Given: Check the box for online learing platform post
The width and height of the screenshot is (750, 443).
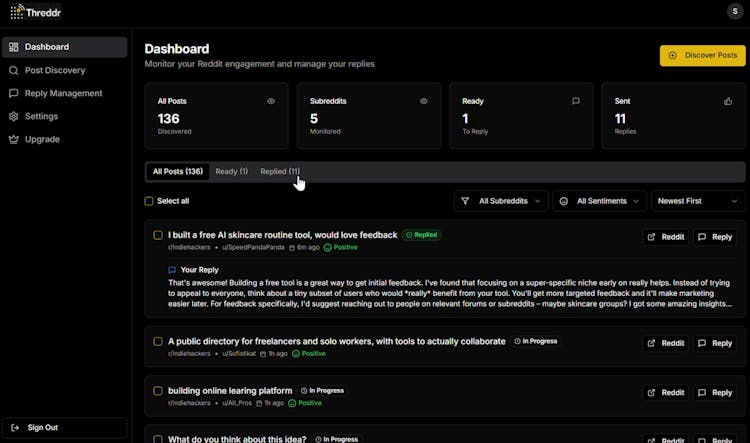Looking at the screenshot, I should (158, 391).
